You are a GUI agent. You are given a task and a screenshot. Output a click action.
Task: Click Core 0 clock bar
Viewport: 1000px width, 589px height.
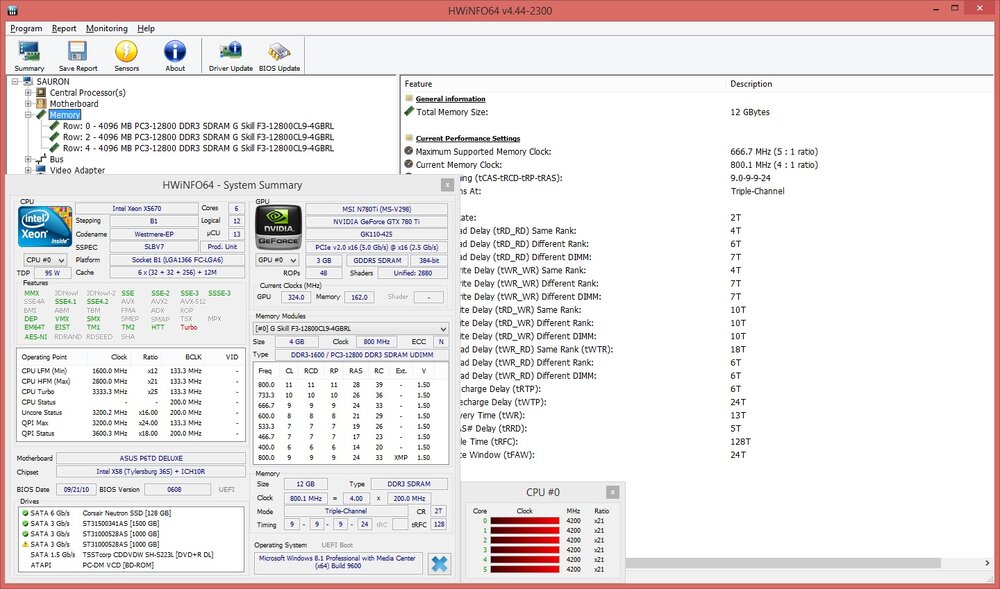tap(524, 521)
